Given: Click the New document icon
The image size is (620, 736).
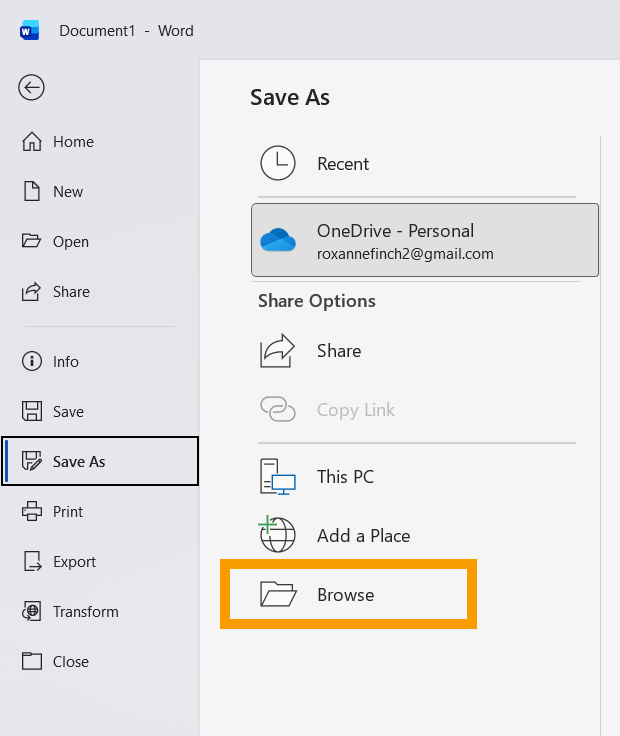Looking at the screenshot, I should (32, 192).
